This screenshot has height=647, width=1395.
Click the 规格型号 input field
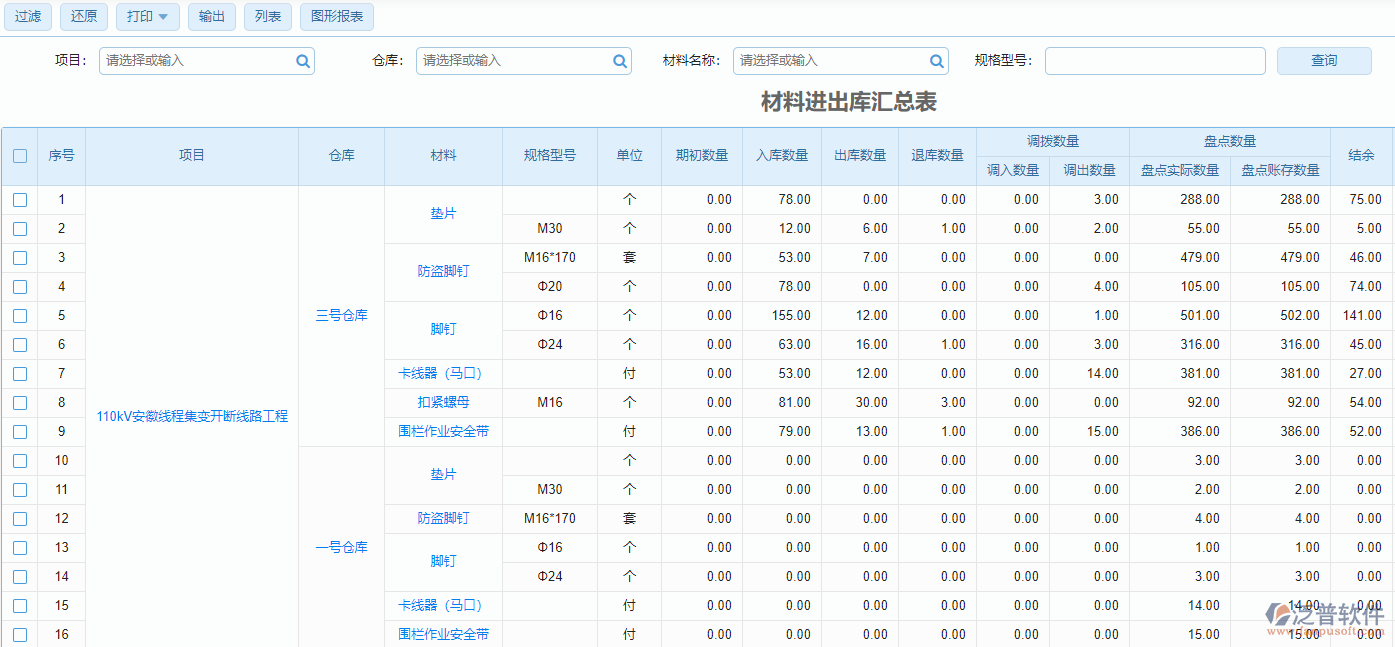(x=1155, y=60)
